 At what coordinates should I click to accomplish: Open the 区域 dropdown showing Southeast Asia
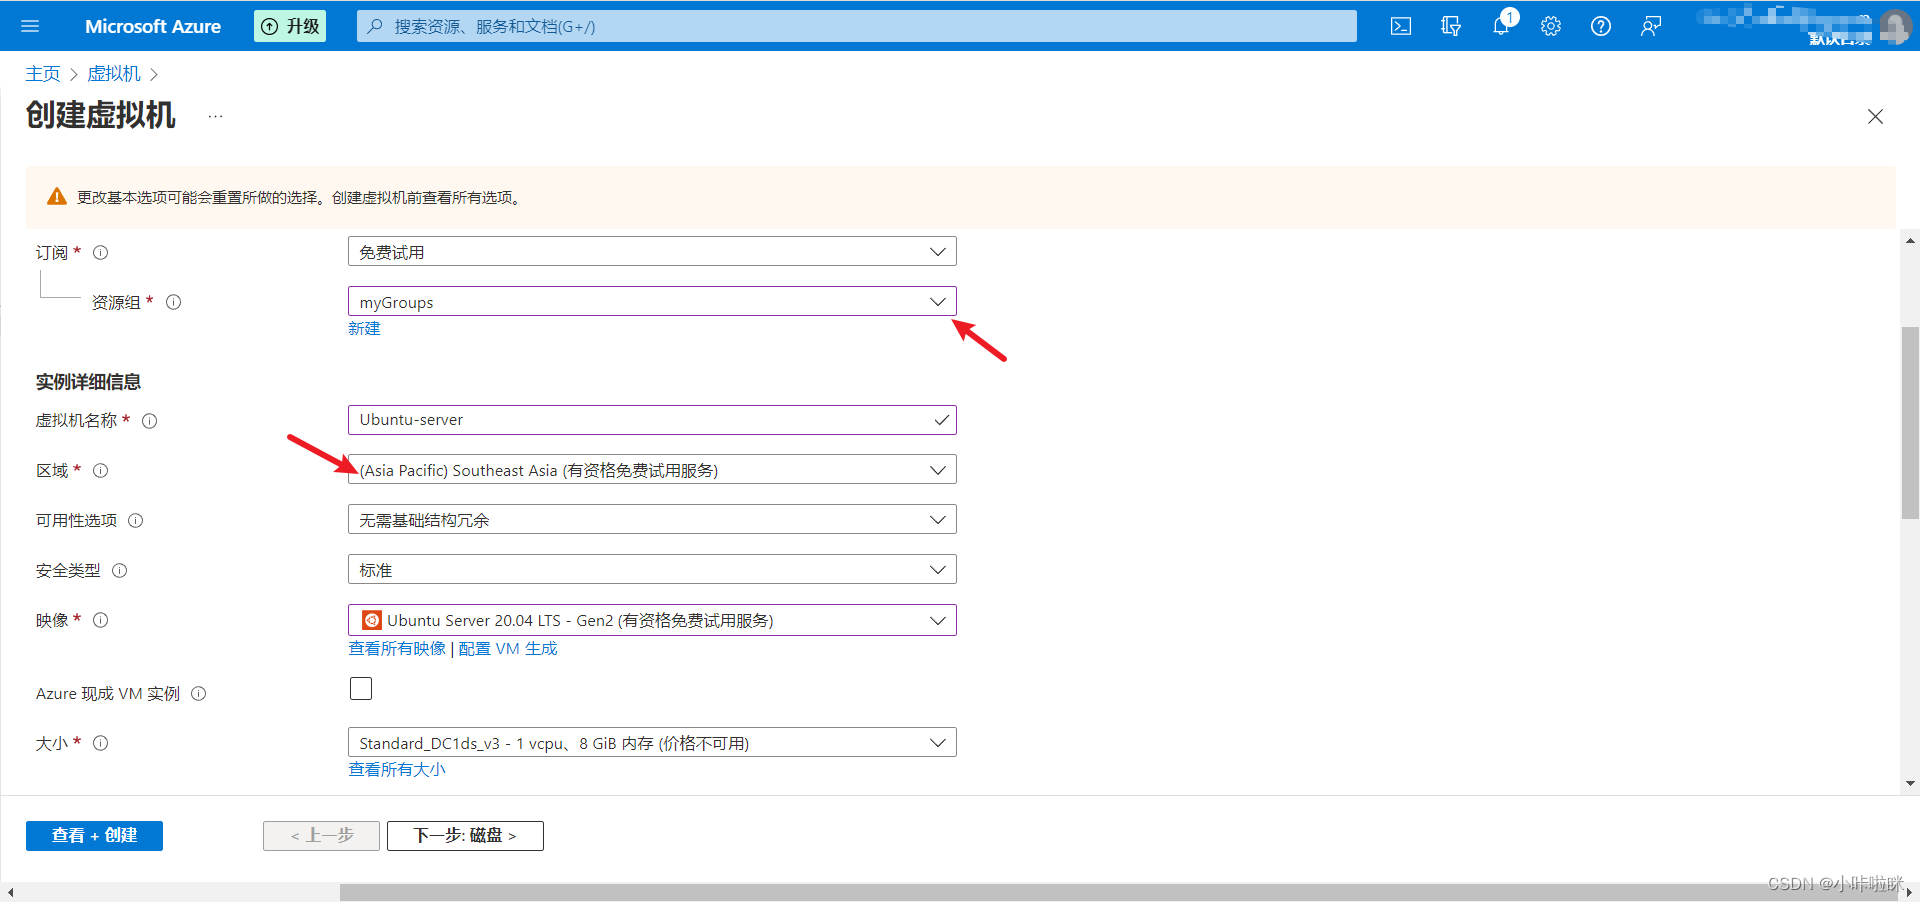click(652, 469)
